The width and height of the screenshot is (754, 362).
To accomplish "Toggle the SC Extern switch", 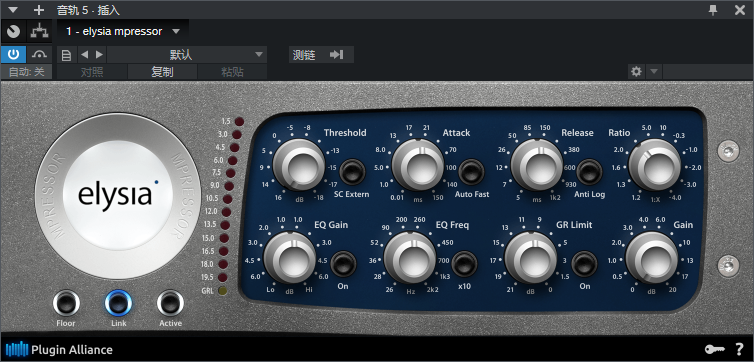I will [x=352, y=172].
